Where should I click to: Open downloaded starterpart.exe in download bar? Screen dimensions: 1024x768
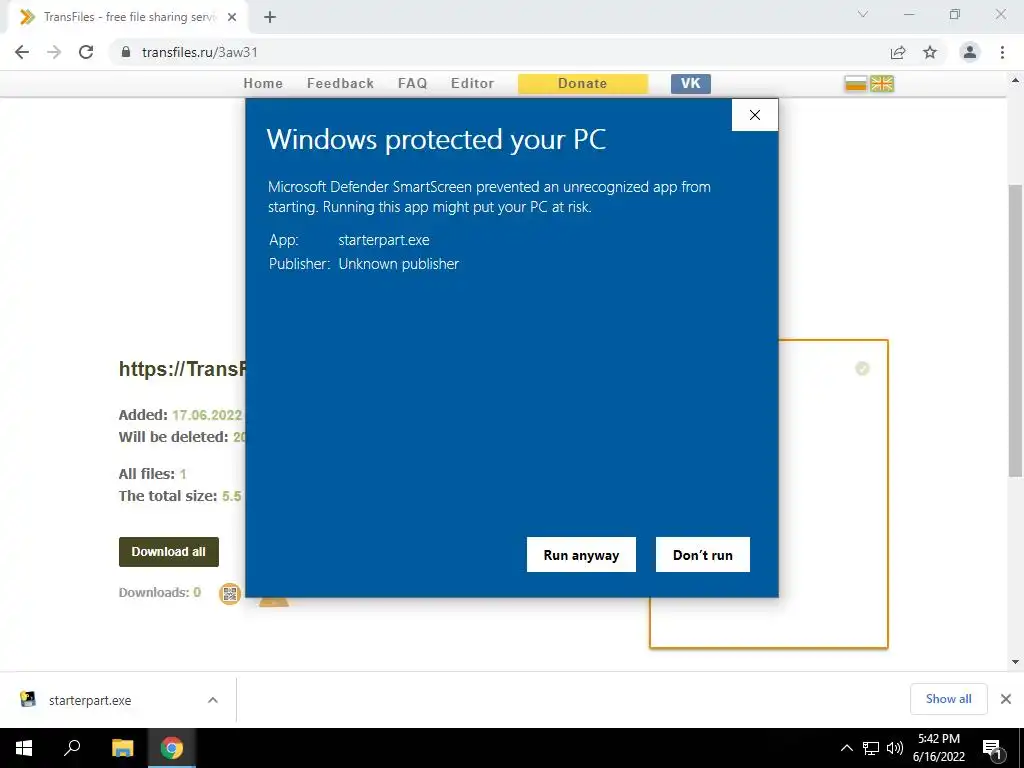(x=90, y=700)
